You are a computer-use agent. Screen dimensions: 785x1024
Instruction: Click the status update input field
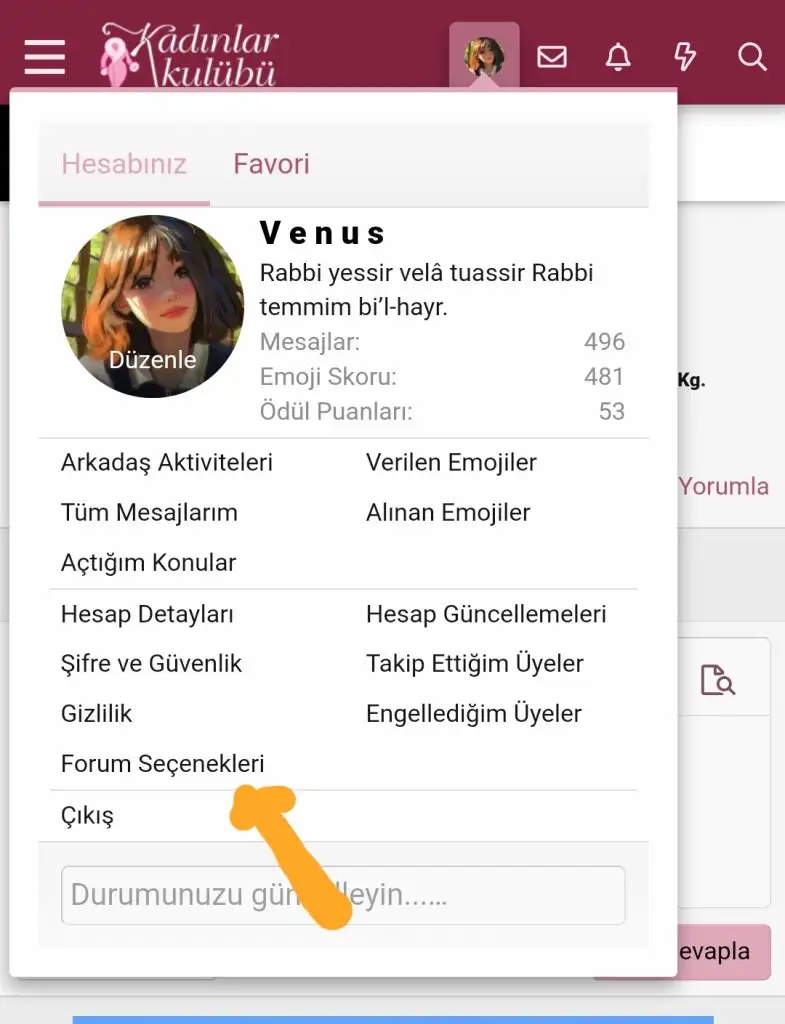coord(343,895)
